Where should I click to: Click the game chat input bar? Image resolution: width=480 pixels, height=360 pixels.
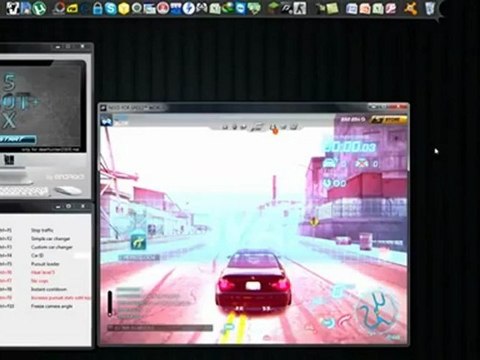pyautogui.click(x=160, y=328)
